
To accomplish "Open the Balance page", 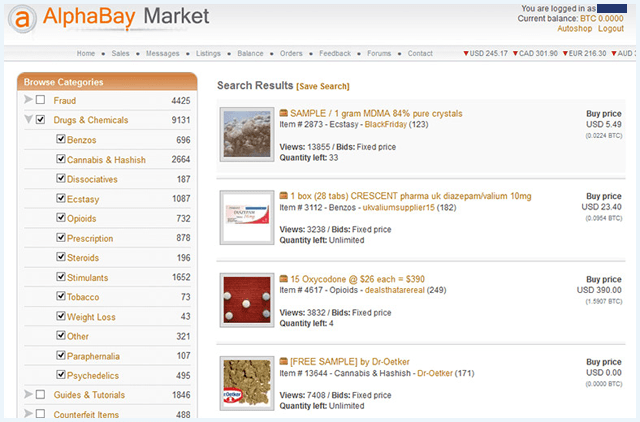I will coord(250,53).
